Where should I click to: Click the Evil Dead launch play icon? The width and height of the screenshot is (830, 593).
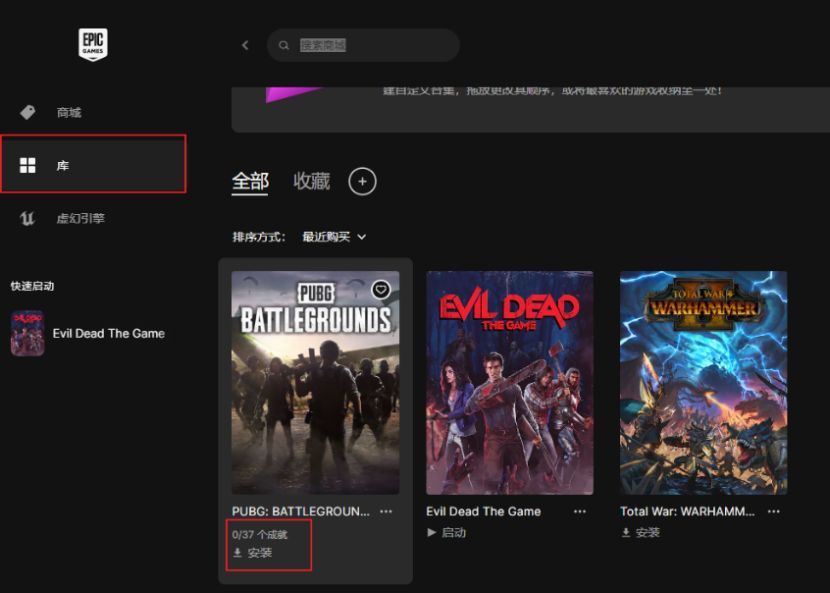pyautogui.click(x=431, y=532)
